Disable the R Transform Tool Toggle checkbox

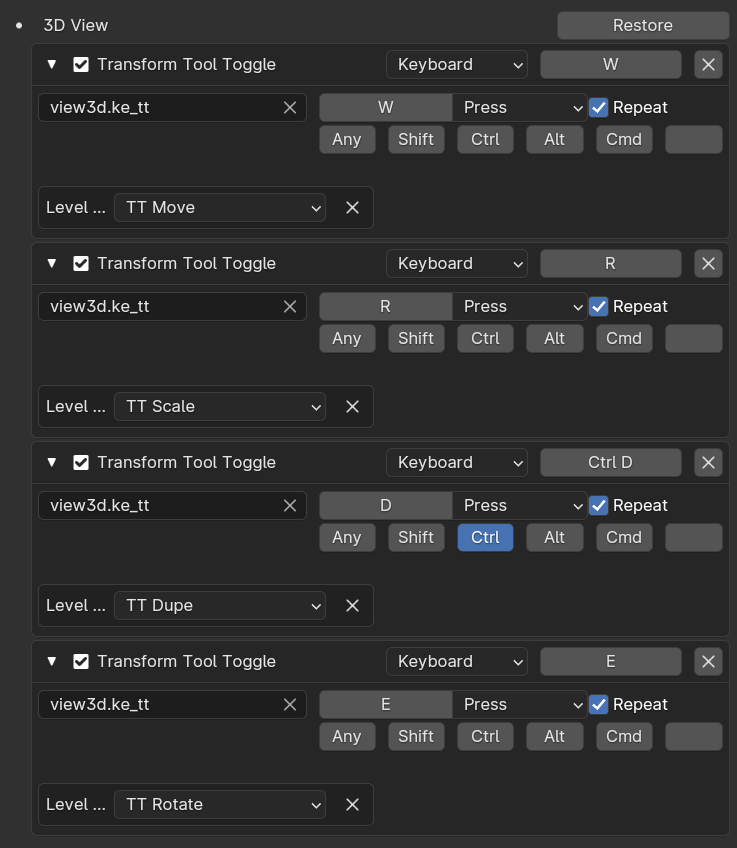tap(81, 263)
